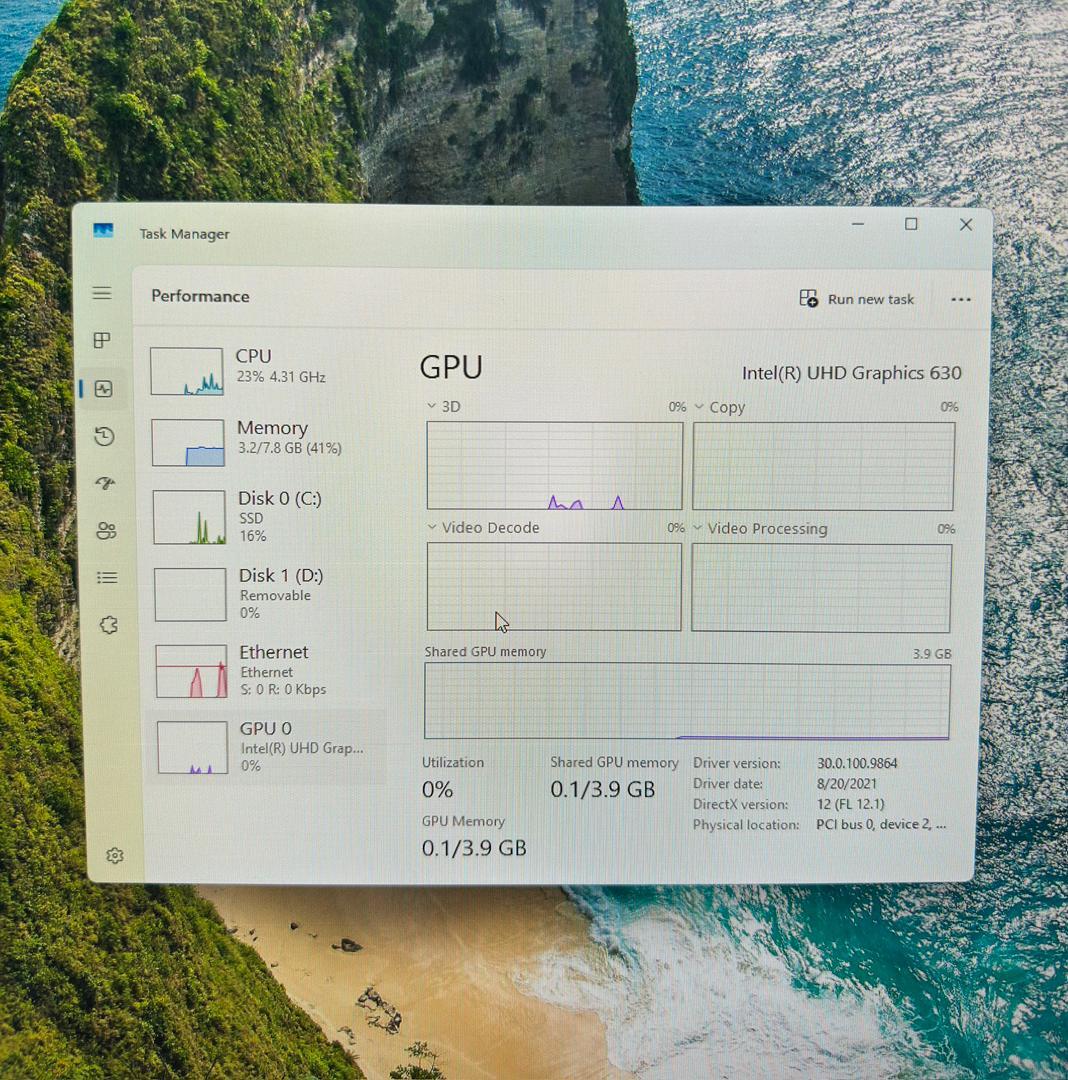Open the hamburger navigation menu
The height and width of the screenshot is (1080, 1068).
click(102, 293)
